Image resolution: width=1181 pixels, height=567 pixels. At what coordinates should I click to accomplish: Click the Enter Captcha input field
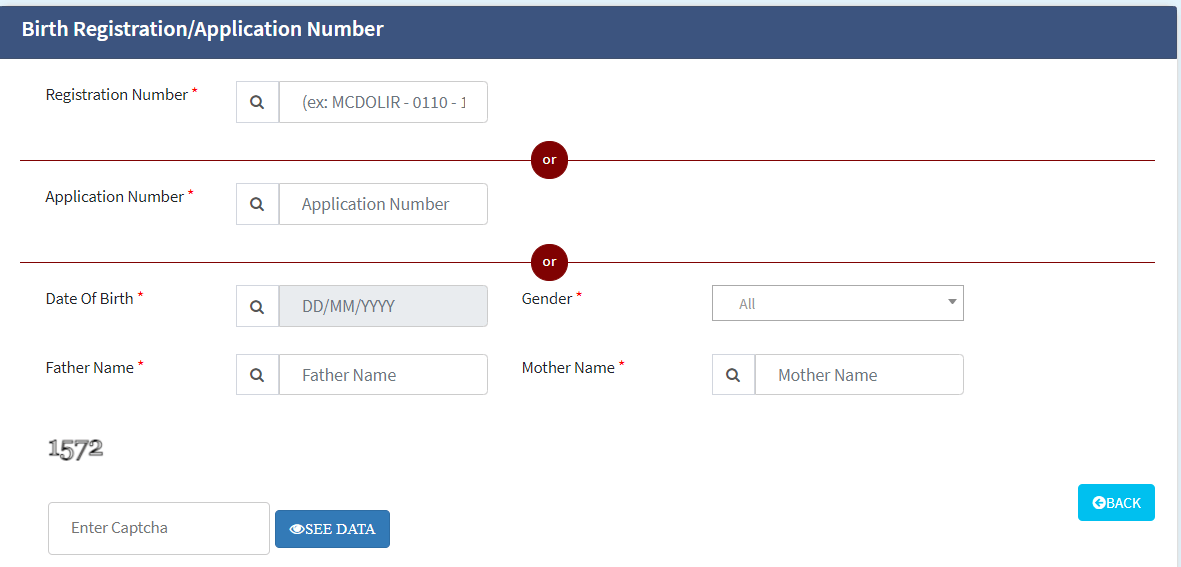[x=159, y=528]
